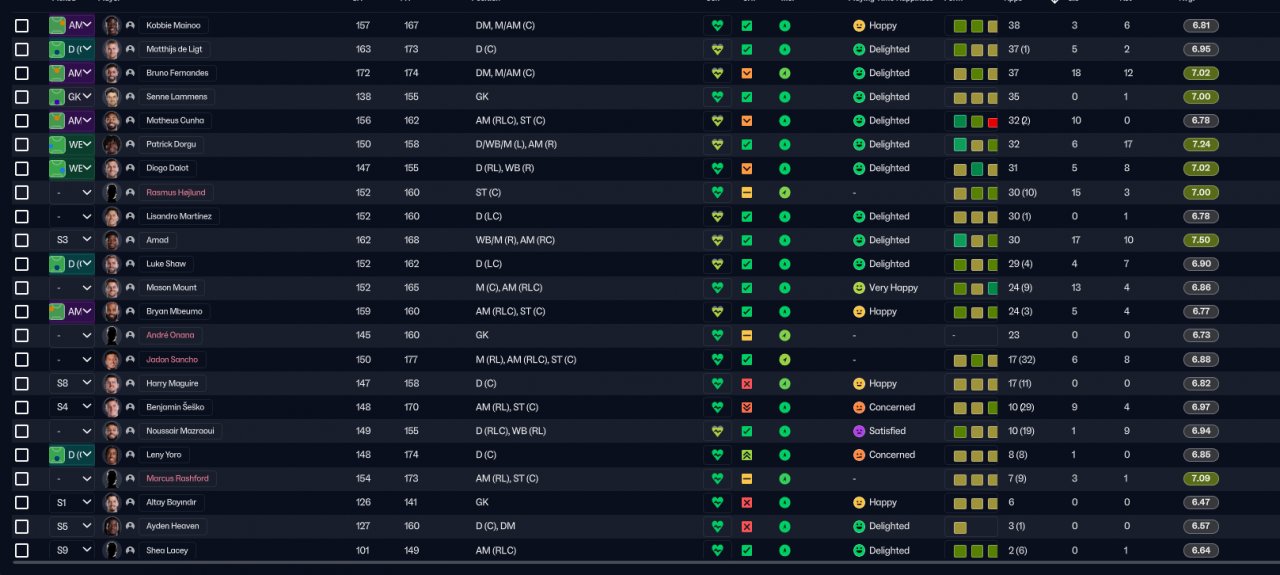
Task: Click the 6.47 rating badge for Altay Bayindir
Action: coord(1200,502)
